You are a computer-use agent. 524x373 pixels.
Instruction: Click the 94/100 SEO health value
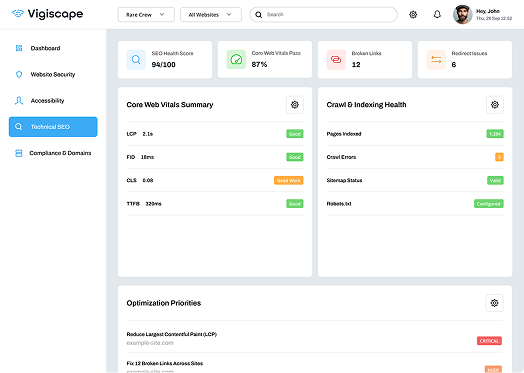[x=163, y=65]
